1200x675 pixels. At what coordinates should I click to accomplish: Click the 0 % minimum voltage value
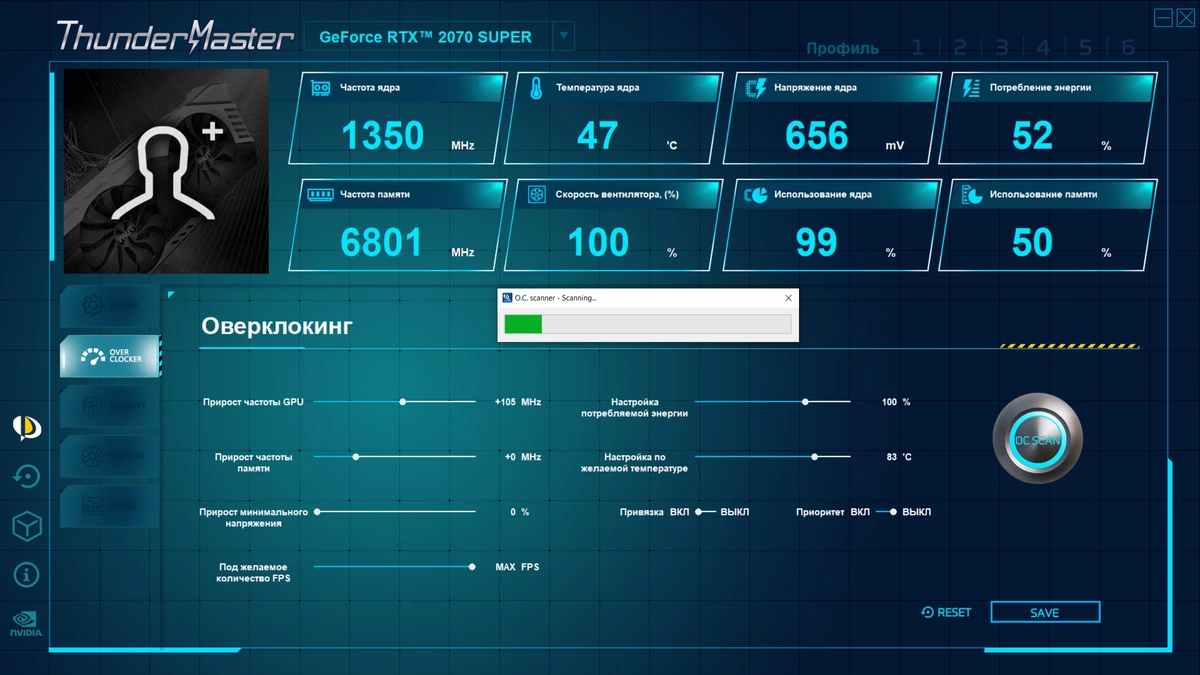coord(520,512)
